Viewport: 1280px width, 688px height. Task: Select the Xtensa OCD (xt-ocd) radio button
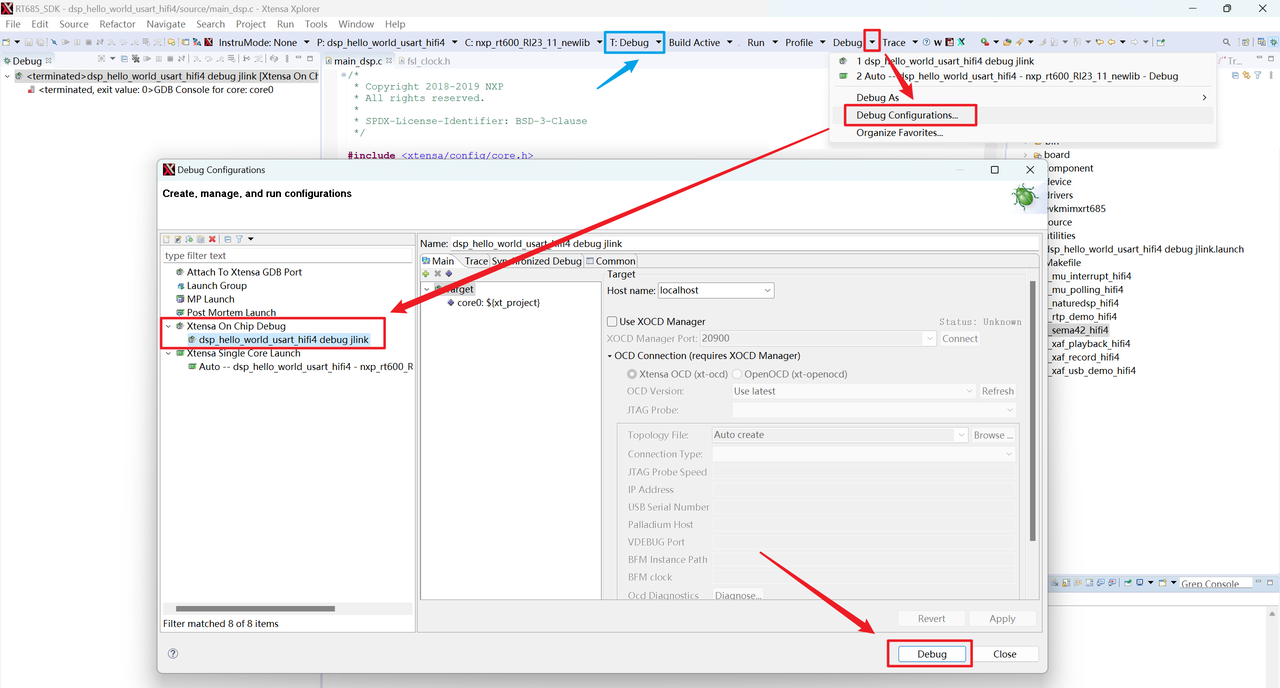pos(632,374)
